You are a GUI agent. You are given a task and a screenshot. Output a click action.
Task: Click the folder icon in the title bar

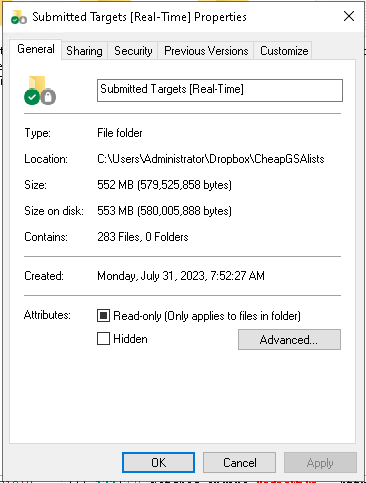[19, 17]
